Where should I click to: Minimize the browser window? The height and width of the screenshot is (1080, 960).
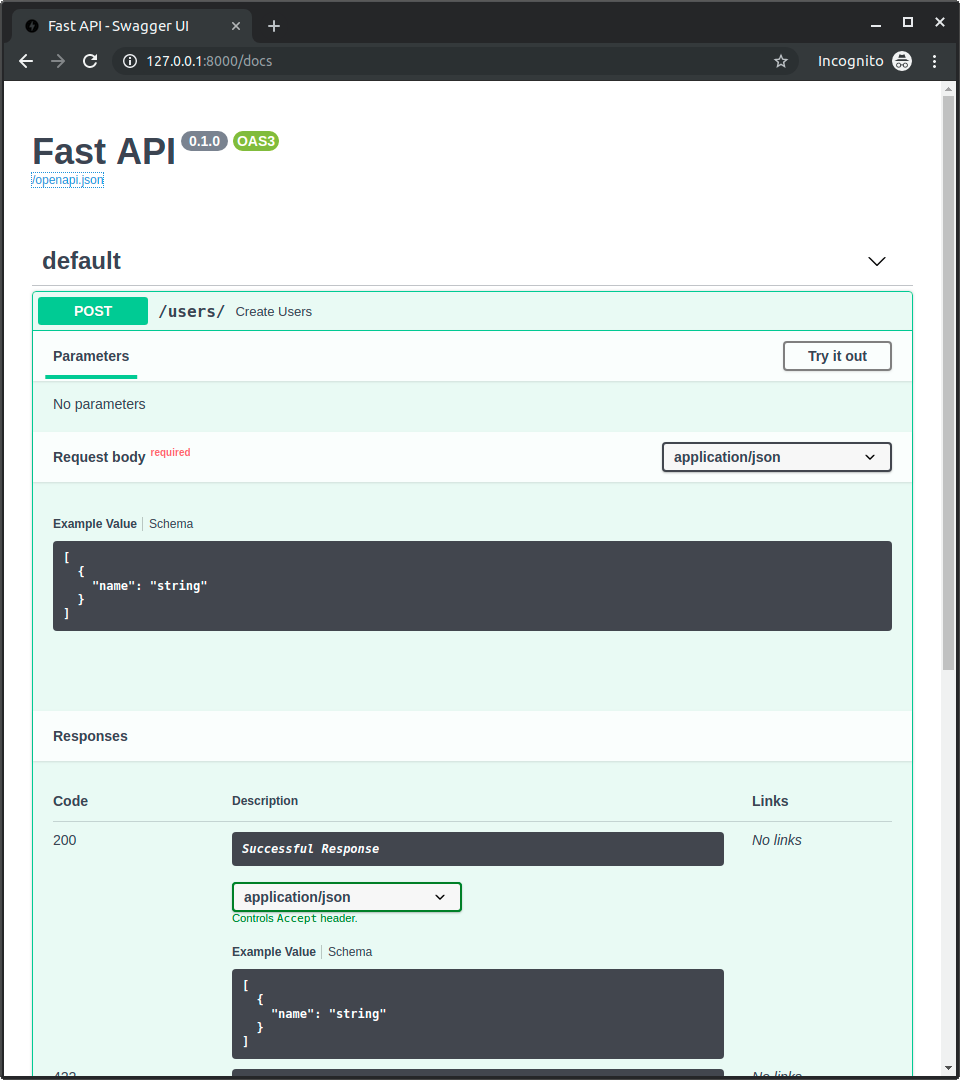coord(876,25)
